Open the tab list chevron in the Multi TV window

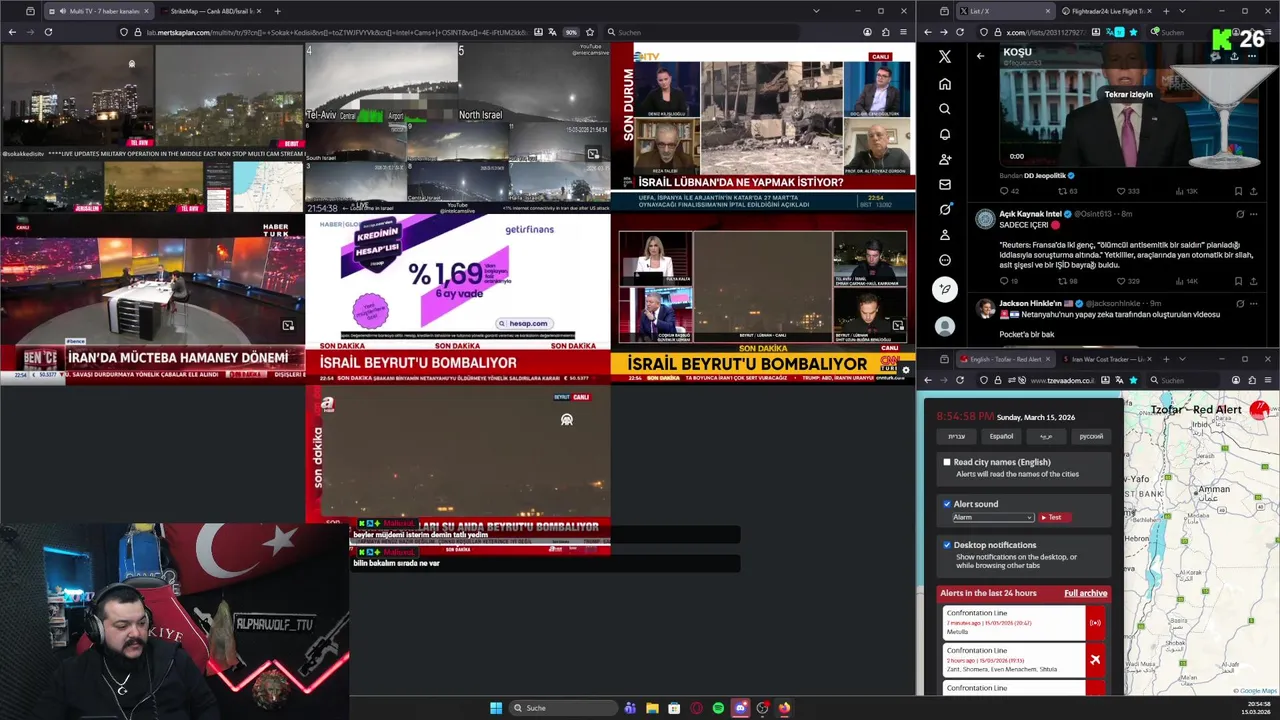tap(816, 11)
